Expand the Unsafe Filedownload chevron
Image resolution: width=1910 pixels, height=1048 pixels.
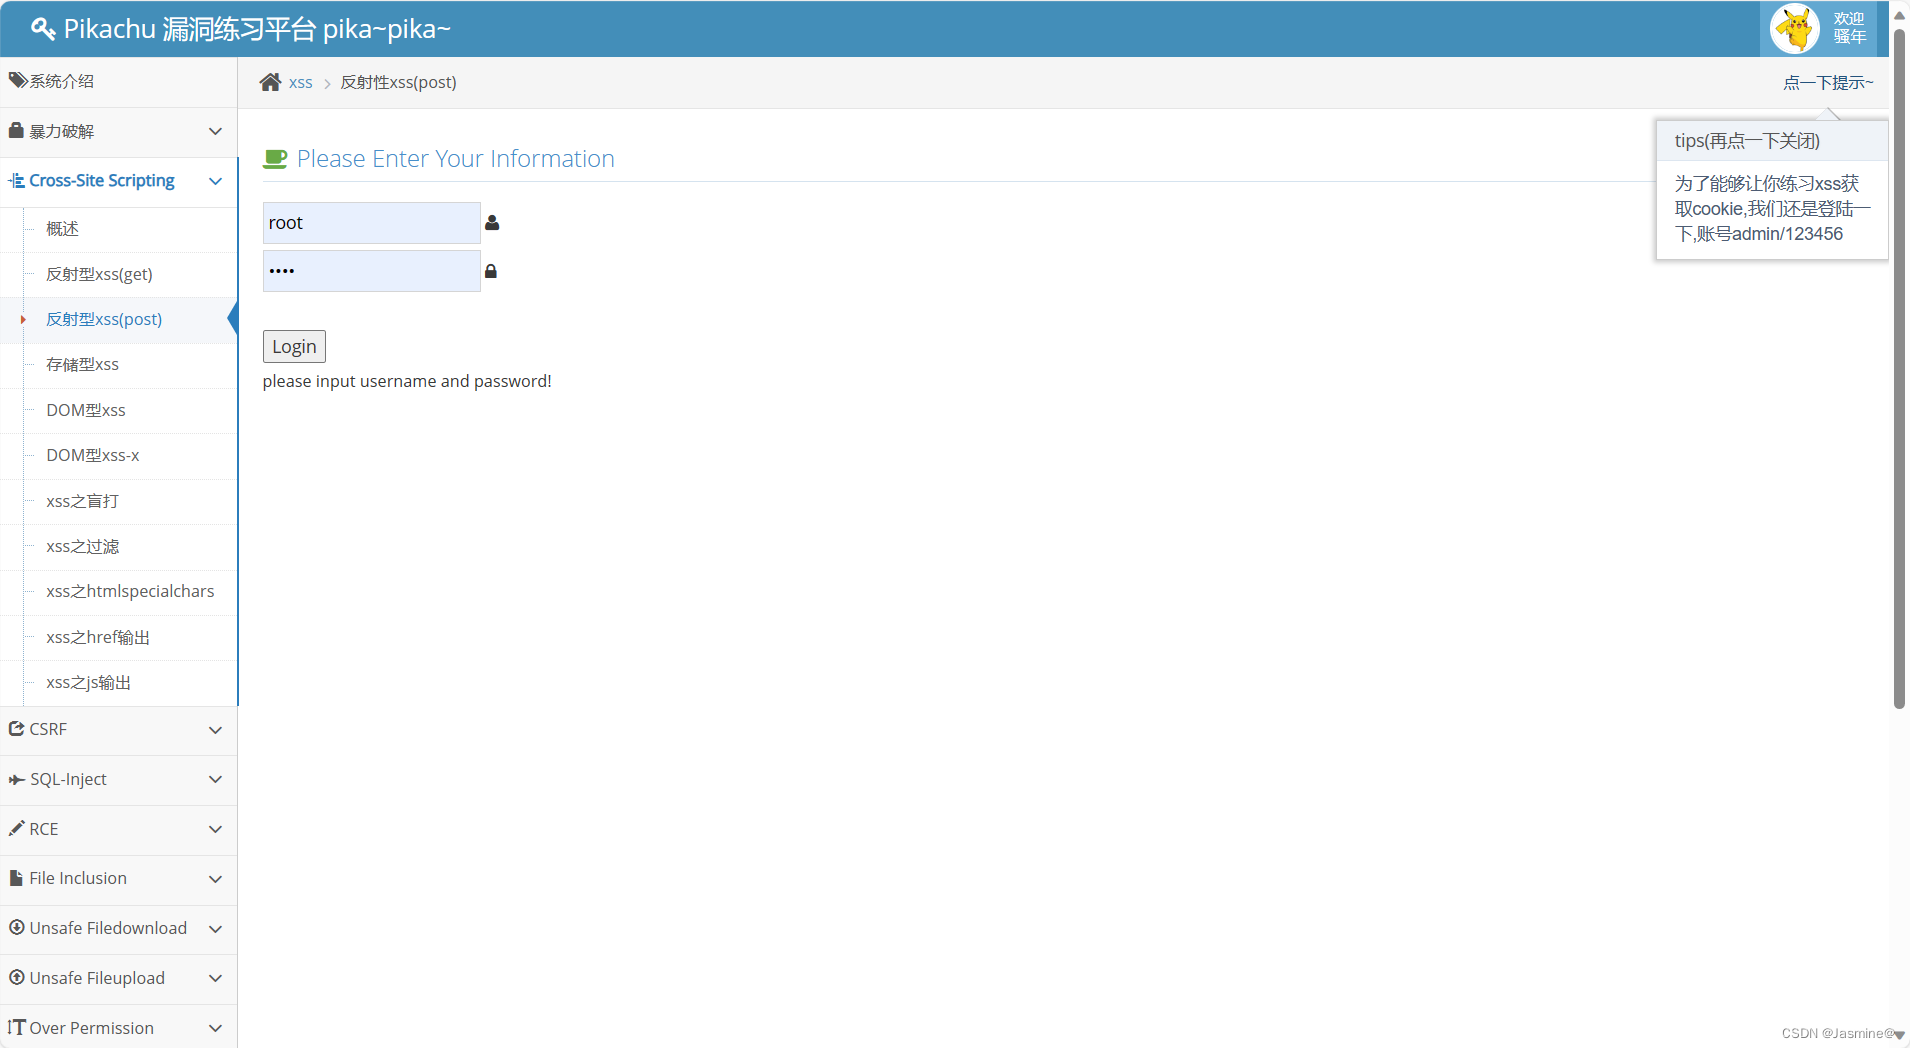215,929
